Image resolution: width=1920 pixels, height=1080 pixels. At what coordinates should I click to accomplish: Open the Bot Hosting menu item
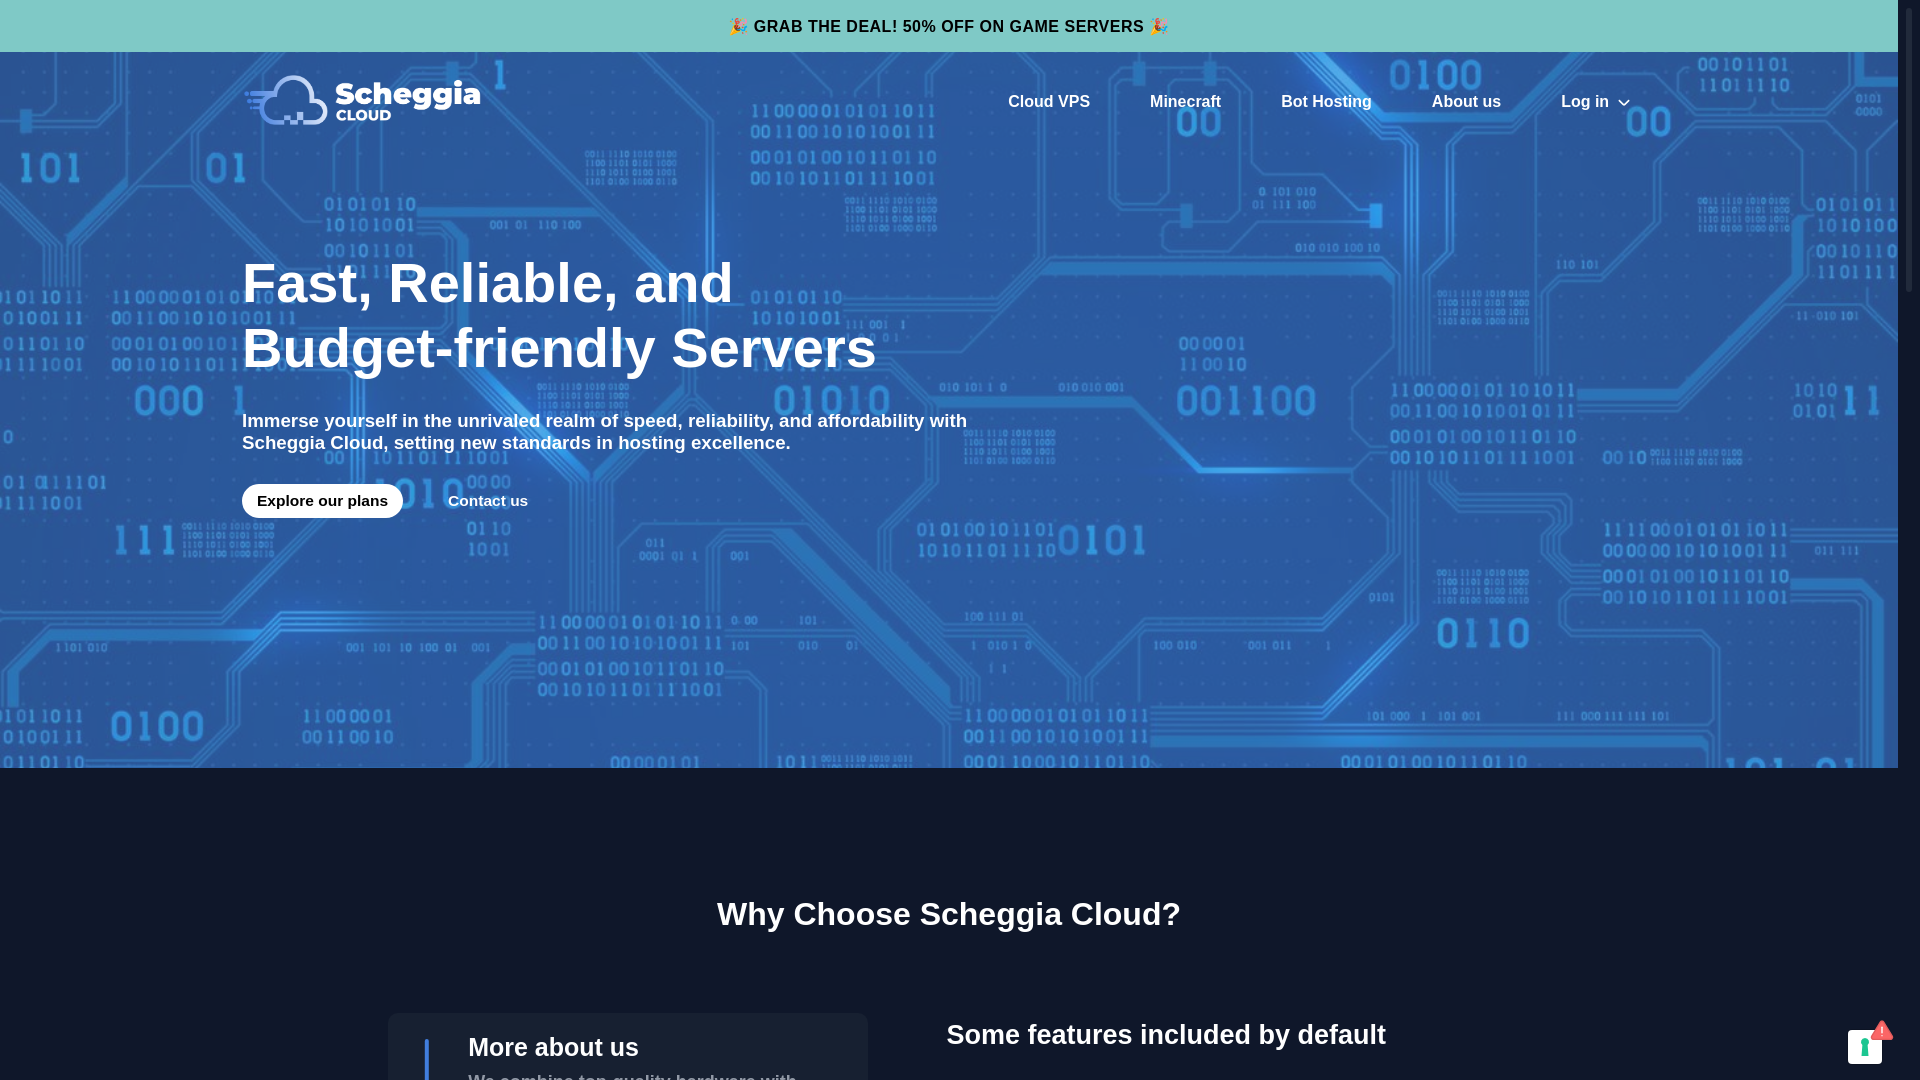click(1325, 102)
